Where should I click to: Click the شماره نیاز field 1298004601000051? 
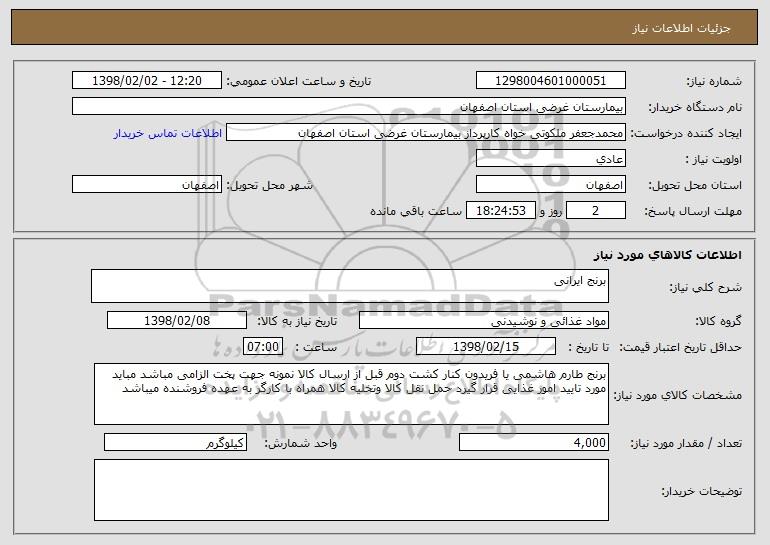point(550,81)
